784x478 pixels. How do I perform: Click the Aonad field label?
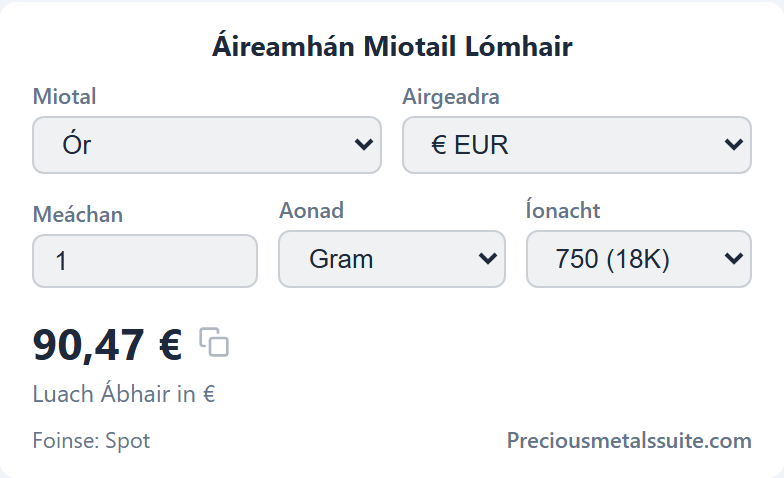312,210
